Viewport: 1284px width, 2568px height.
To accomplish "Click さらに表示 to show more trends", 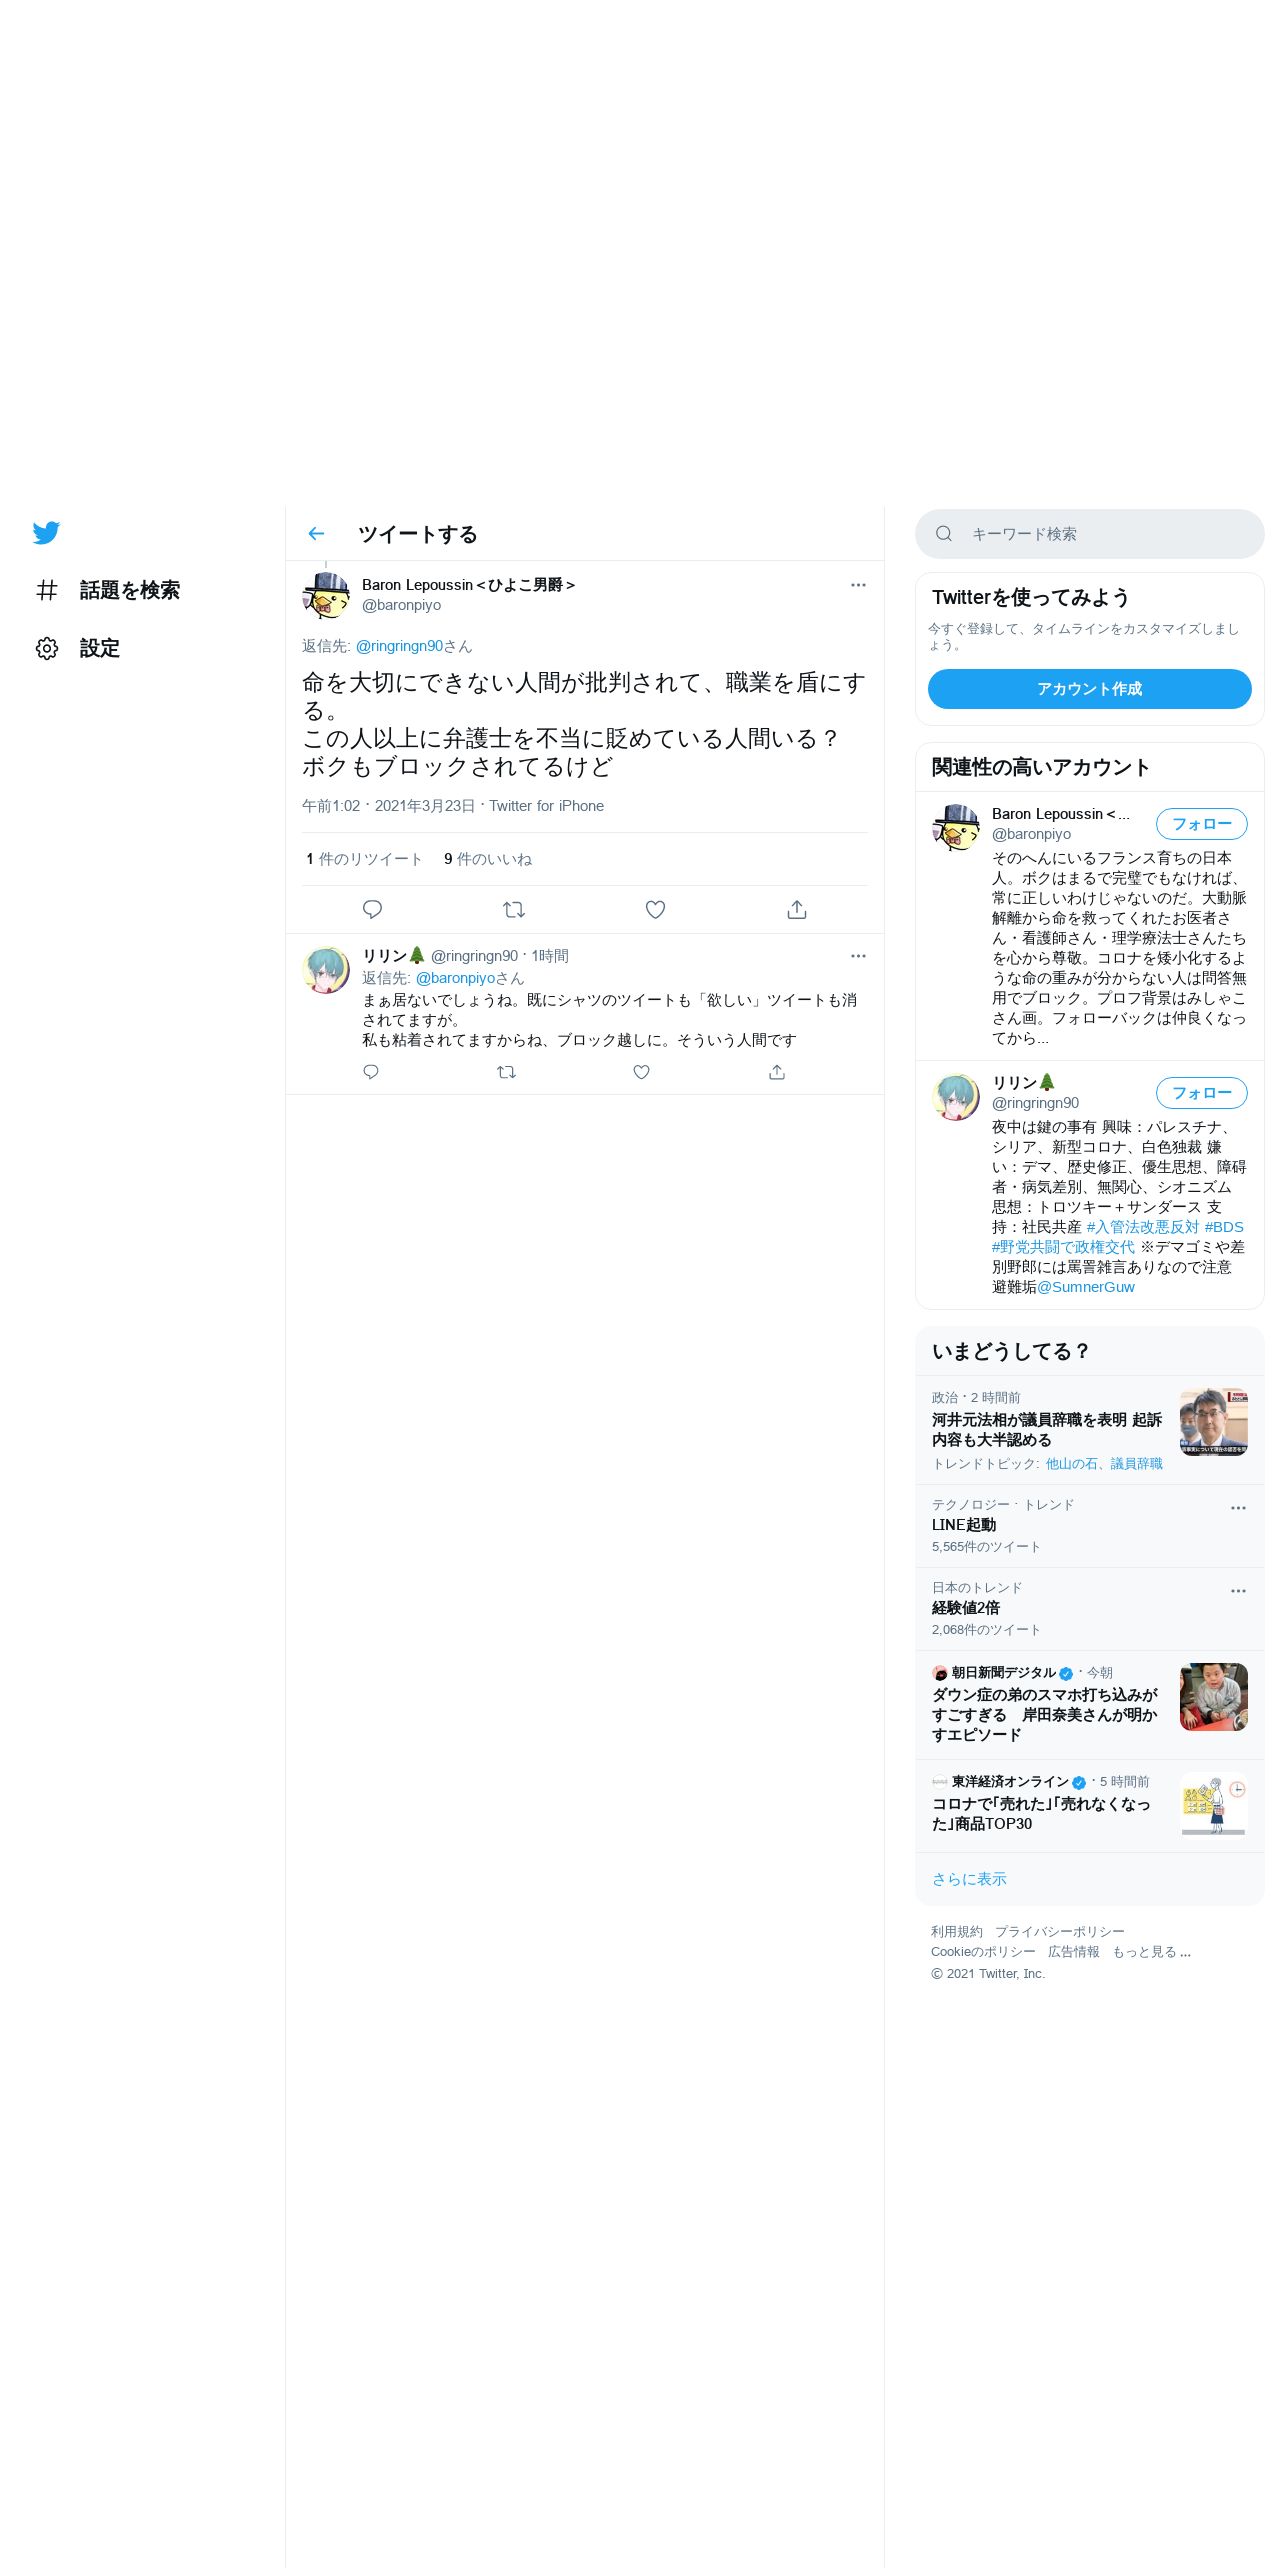I will [x=969, y=1879].
